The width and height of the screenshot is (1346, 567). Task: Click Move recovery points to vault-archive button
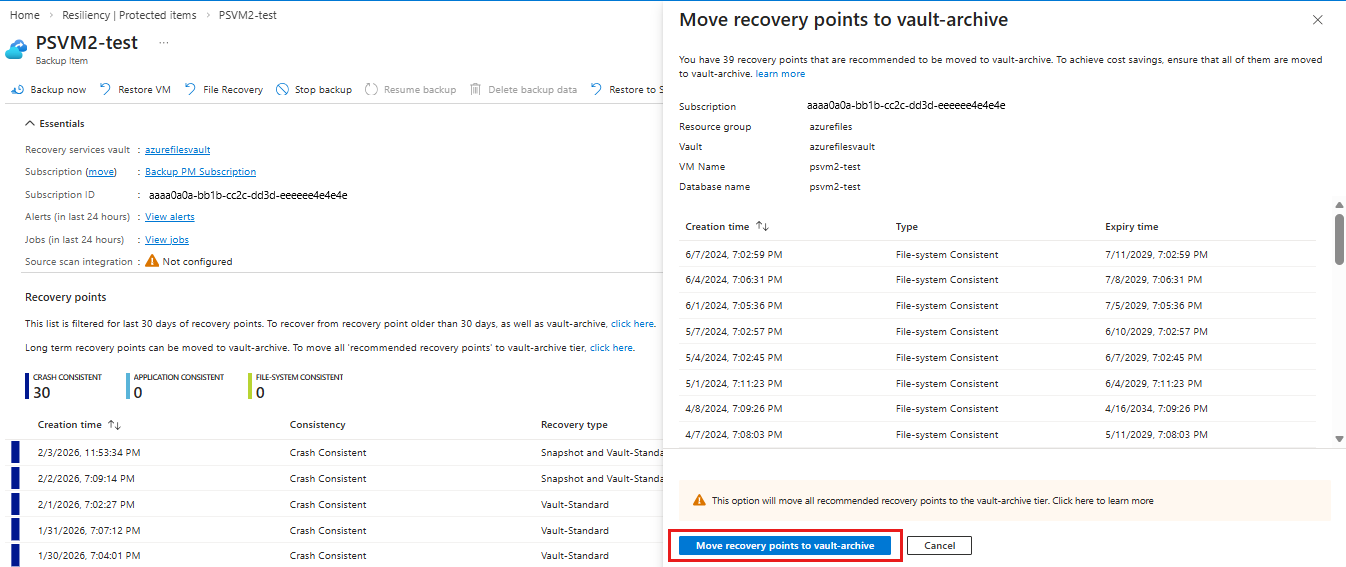point(785,546)
